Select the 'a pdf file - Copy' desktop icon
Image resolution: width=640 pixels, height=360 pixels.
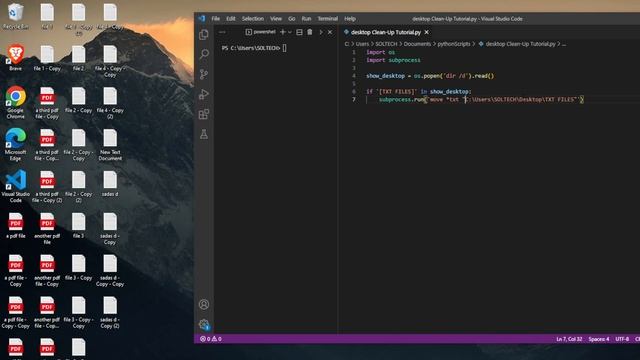(x=16, y=271)
